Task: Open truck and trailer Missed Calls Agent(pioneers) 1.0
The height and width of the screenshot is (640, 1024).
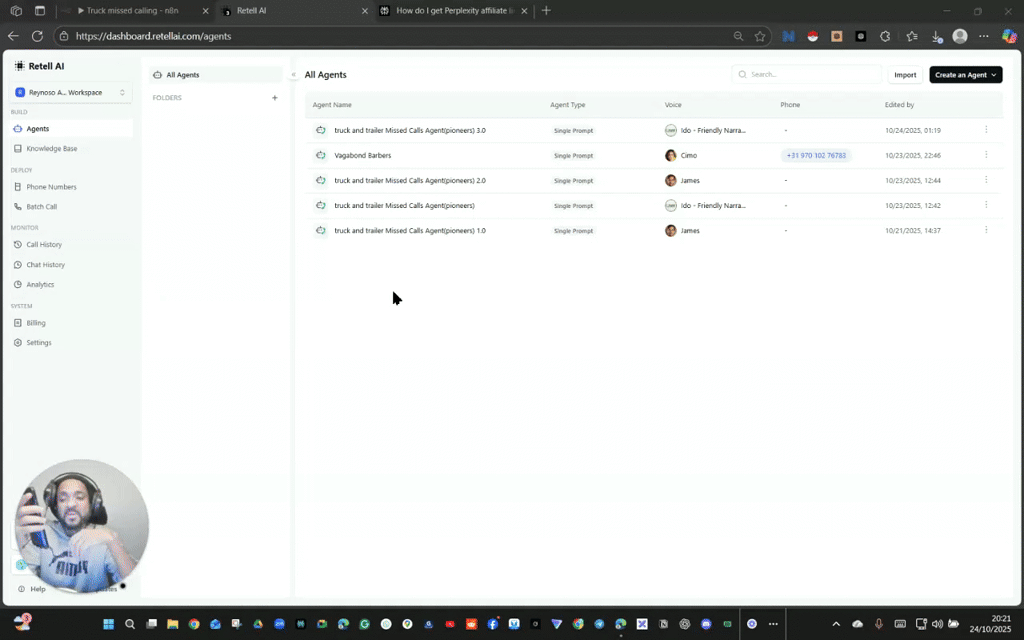Action: [409, 231]
